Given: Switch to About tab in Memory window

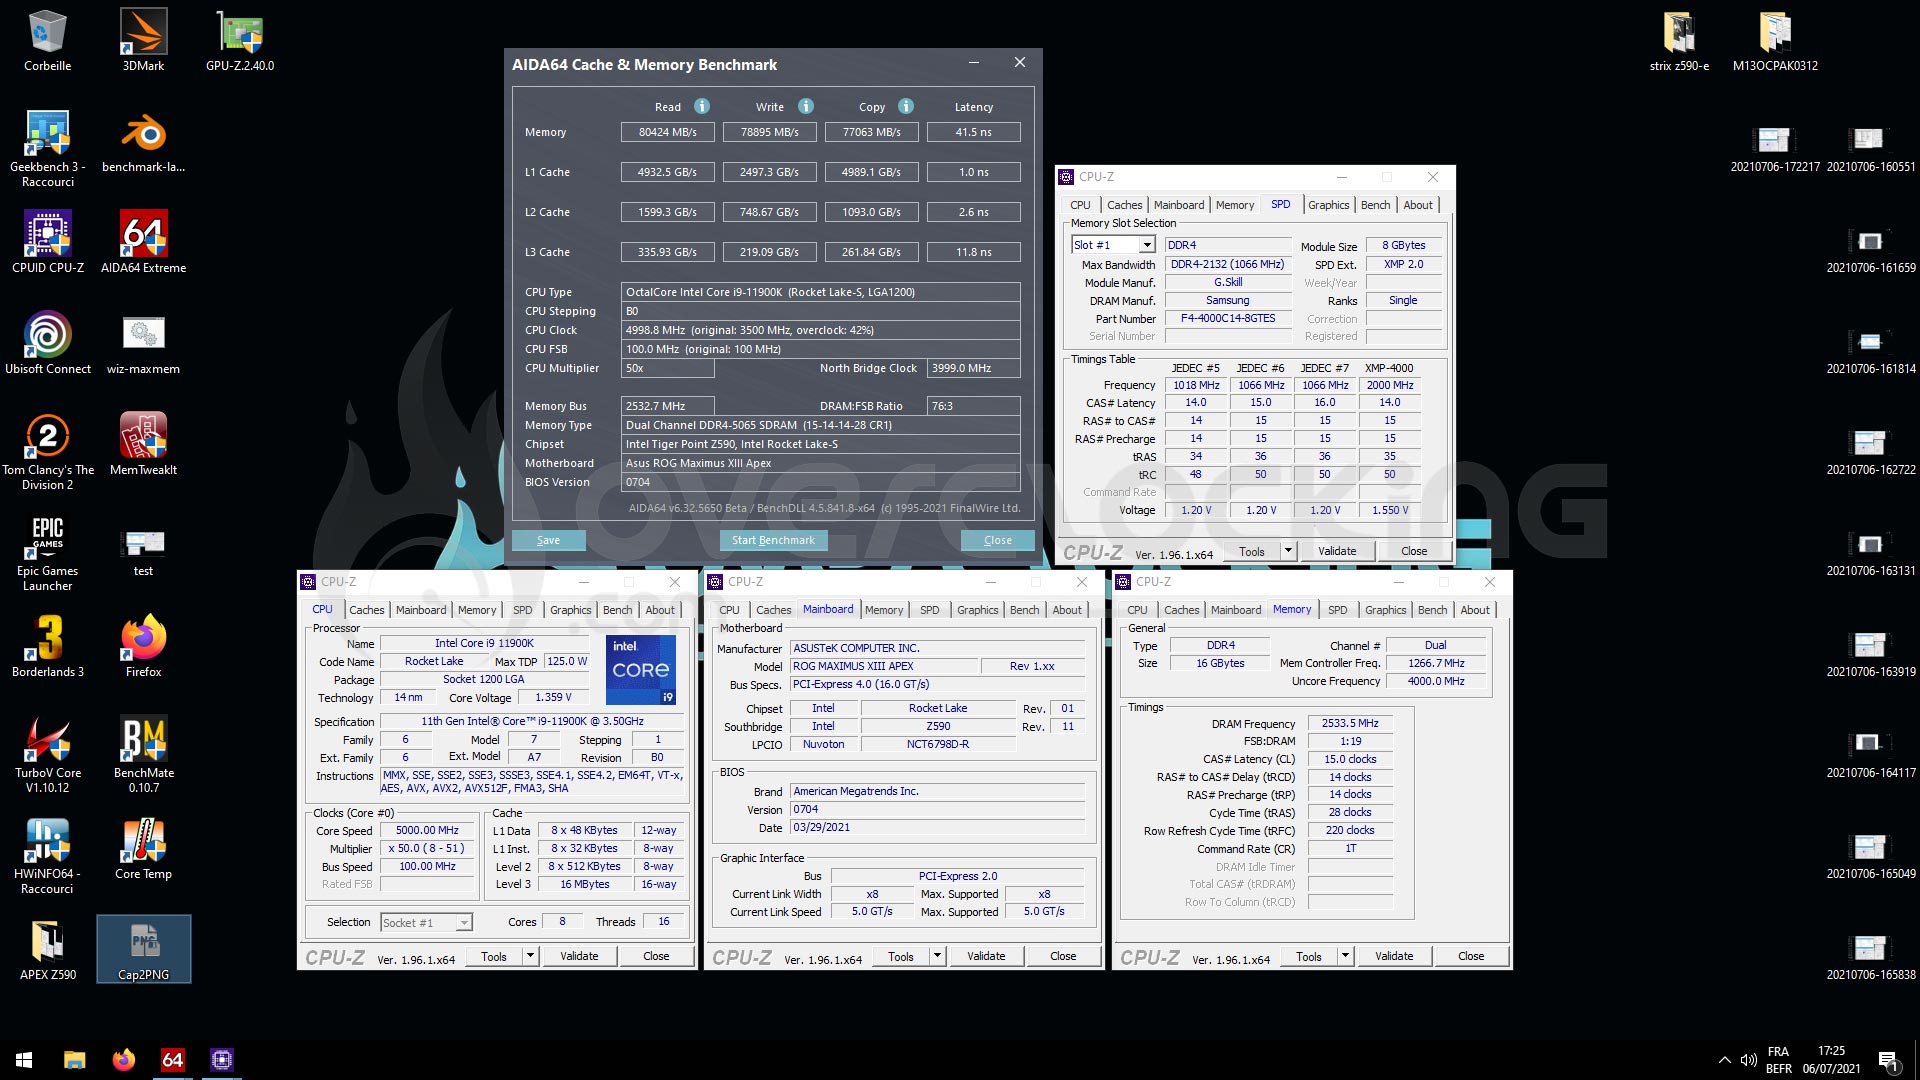Looking at the screenshot, I should click(x=1474, y=610).
